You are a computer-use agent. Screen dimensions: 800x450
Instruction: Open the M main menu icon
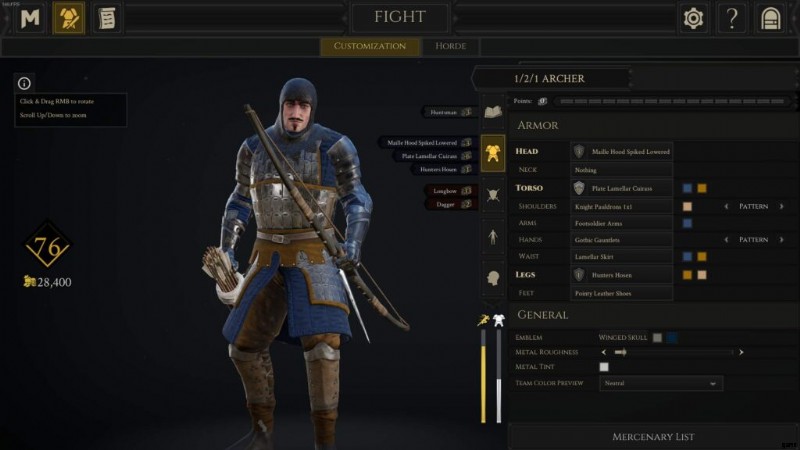(x=30, y=18)
